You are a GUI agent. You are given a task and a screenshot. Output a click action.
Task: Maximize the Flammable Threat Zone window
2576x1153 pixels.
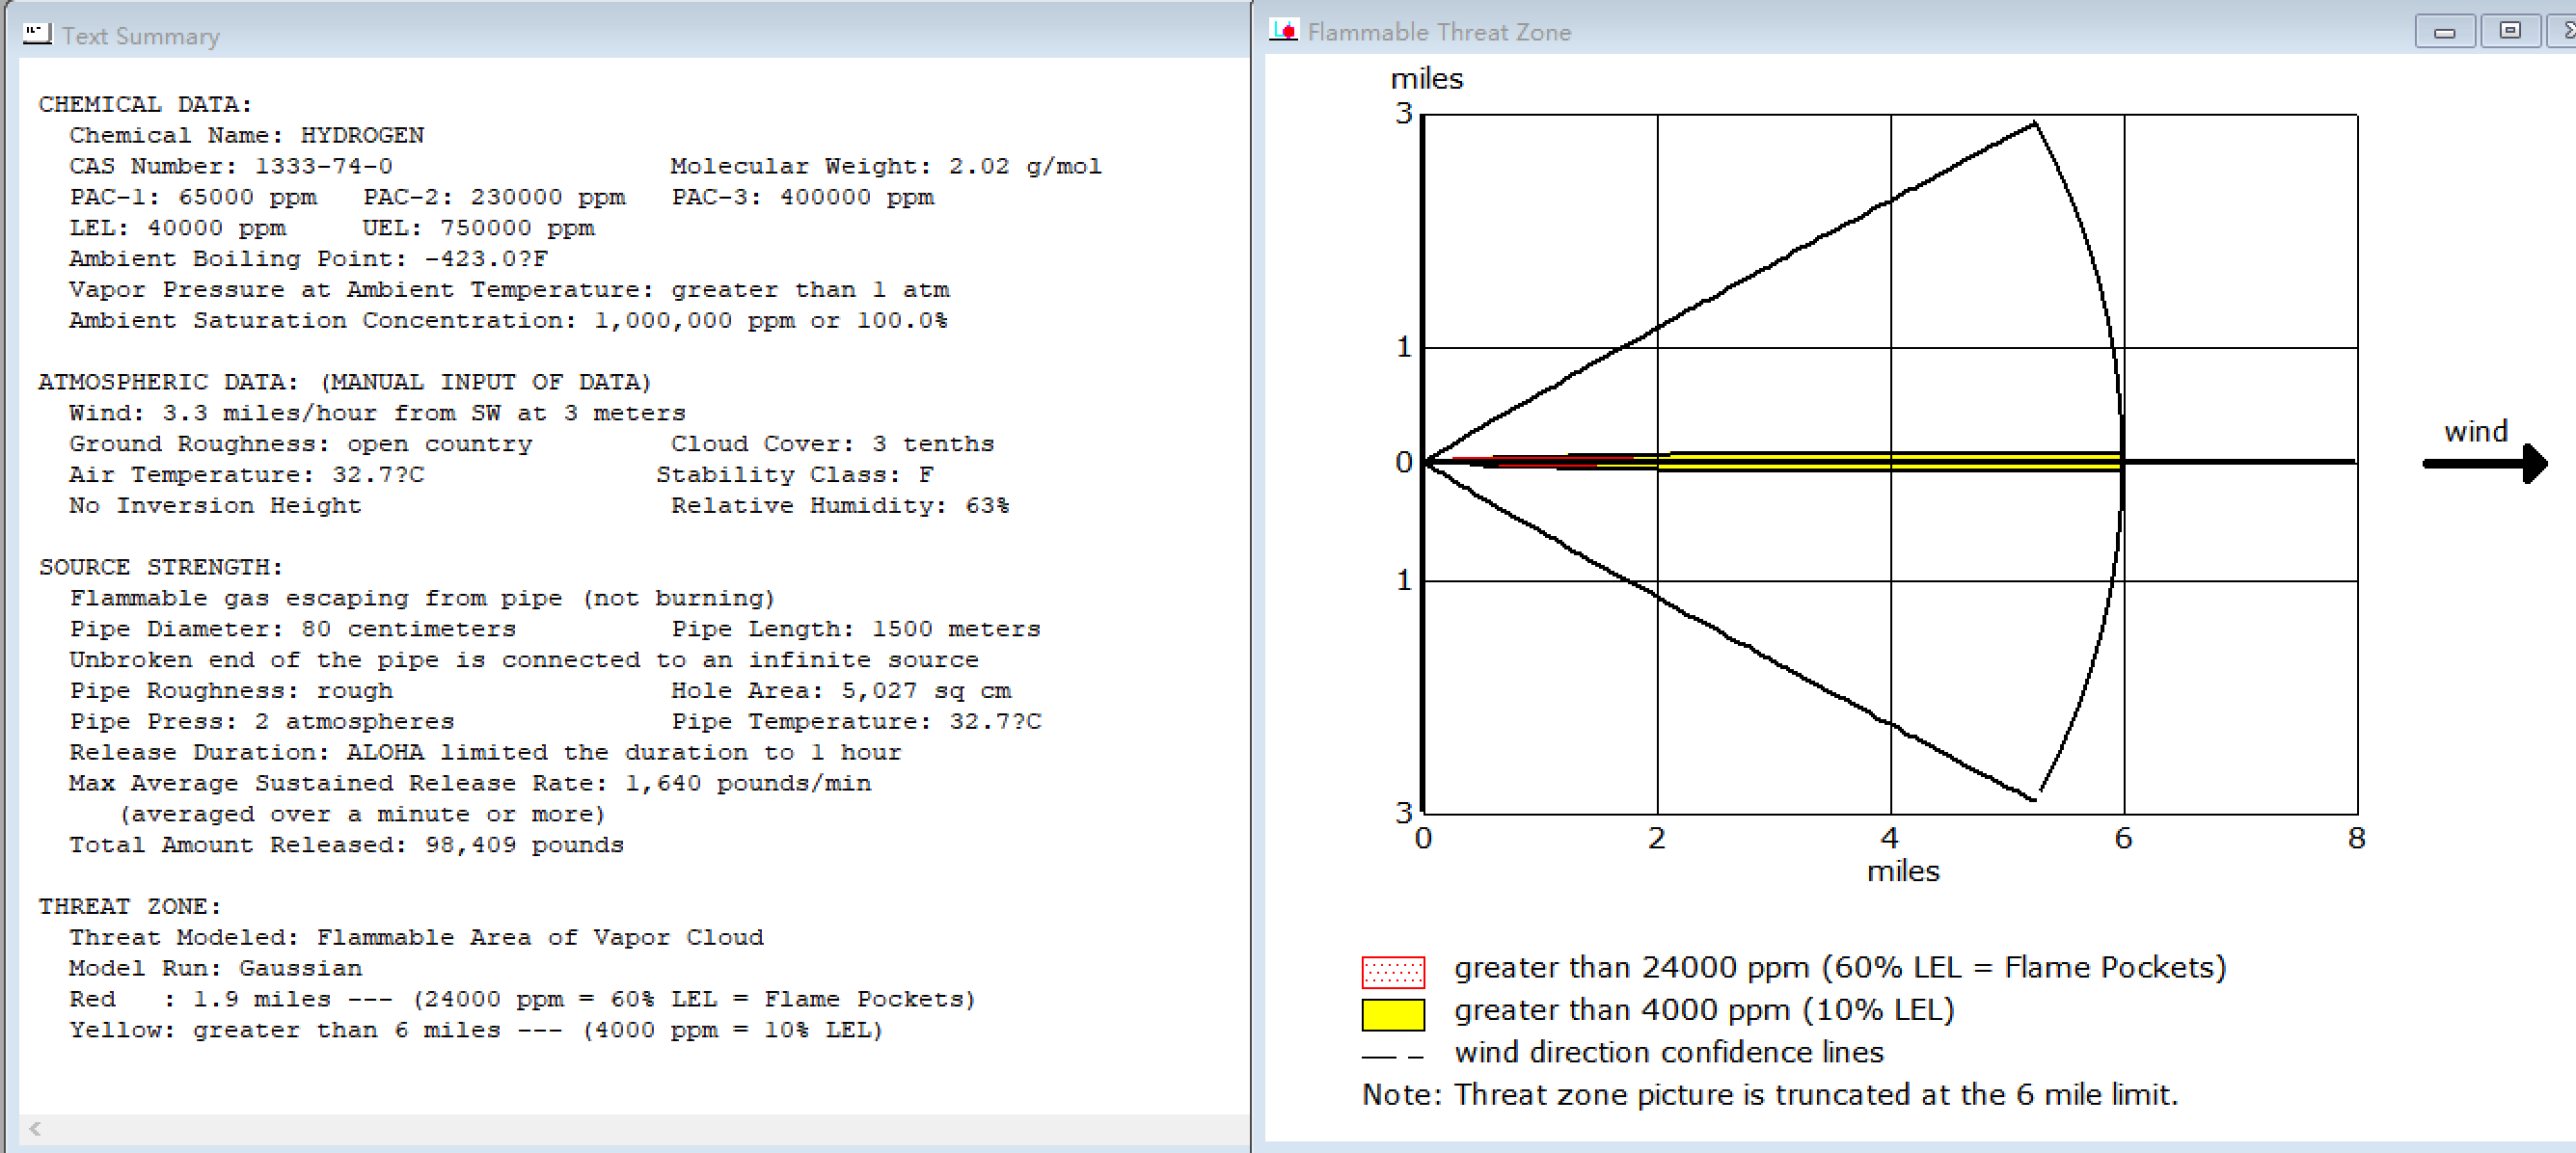pyautogui.click(x=2509, y=32)
